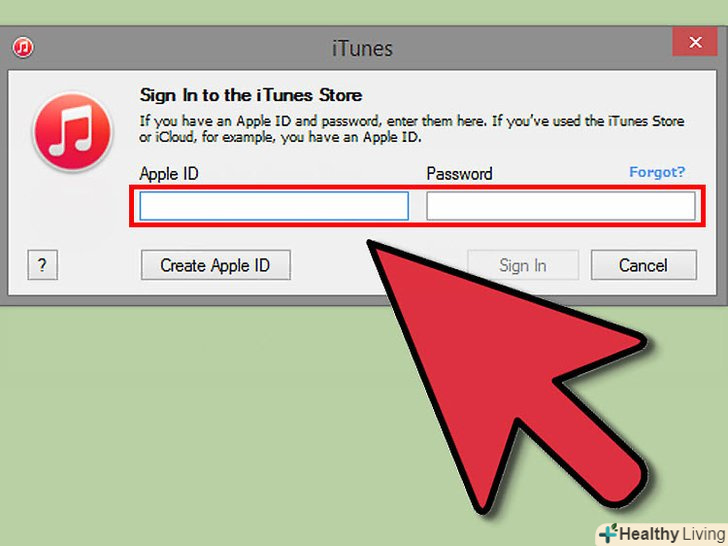Focus the Password text field
This screenshot has height=546, width=728.
(561, 206)
